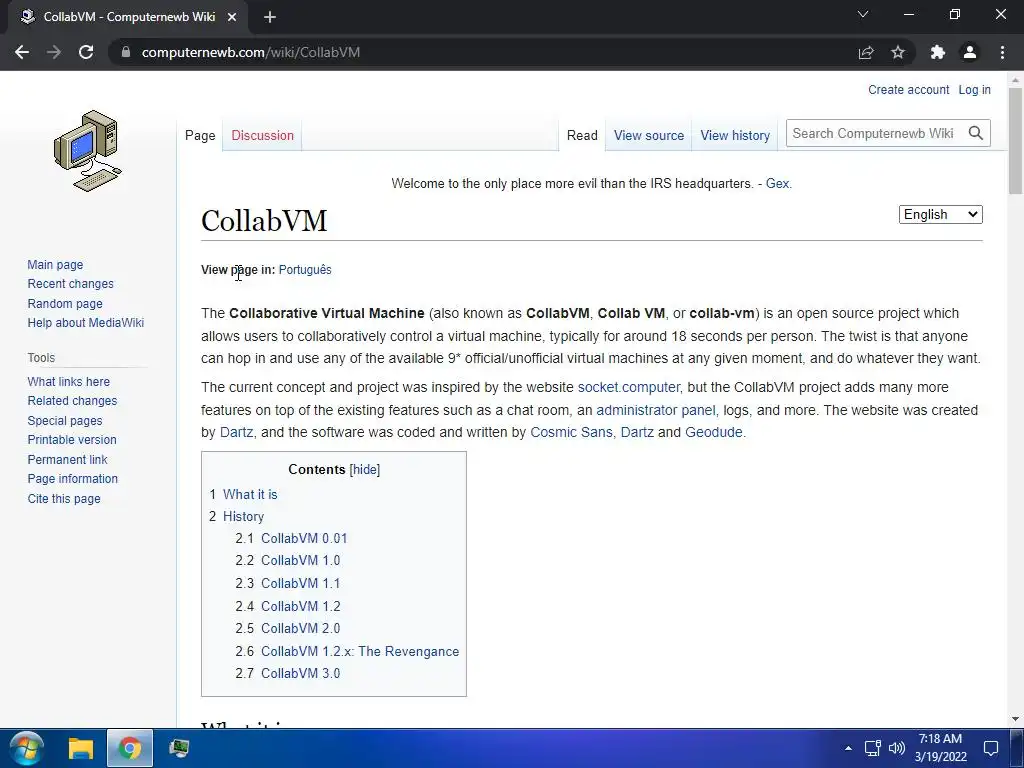The image size is (1024, 768).
Task: Open File Explorer from the taskbar
Action: 82,748
